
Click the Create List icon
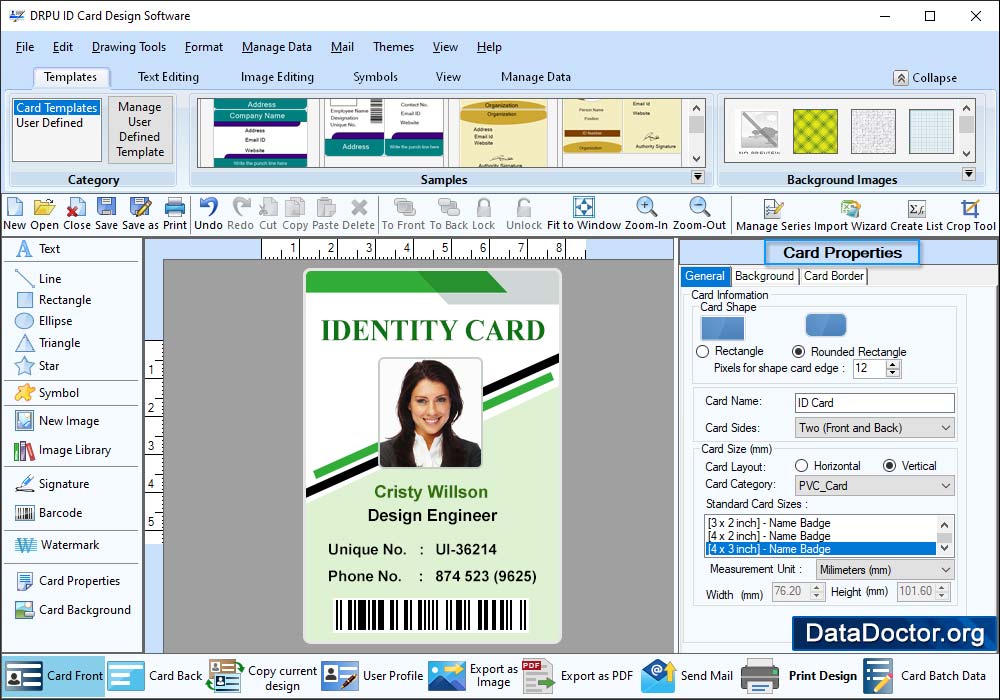tap(916, 208)
